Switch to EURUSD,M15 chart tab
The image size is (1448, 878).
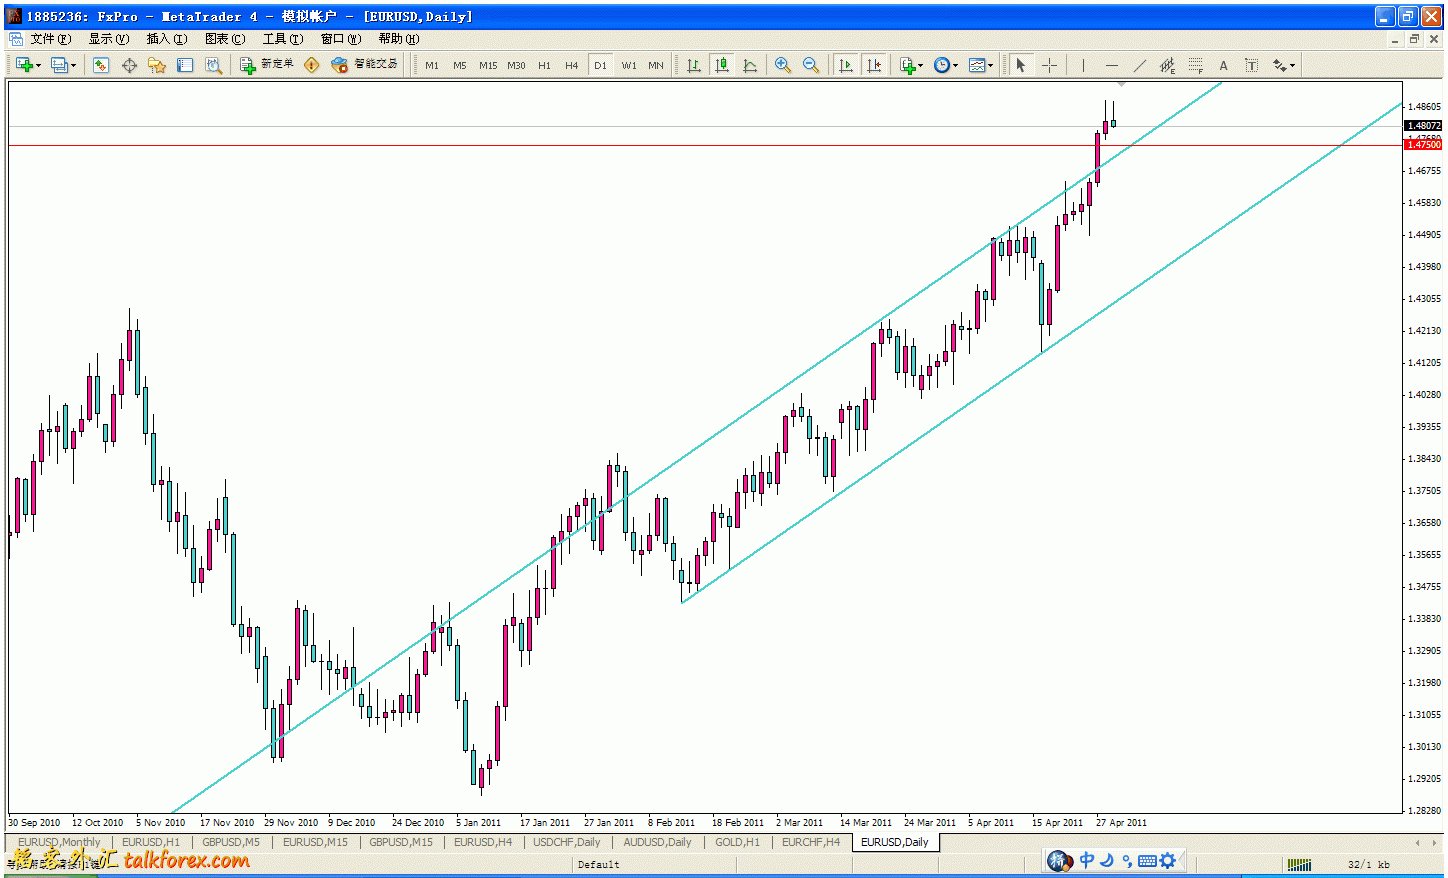point(315,842)
